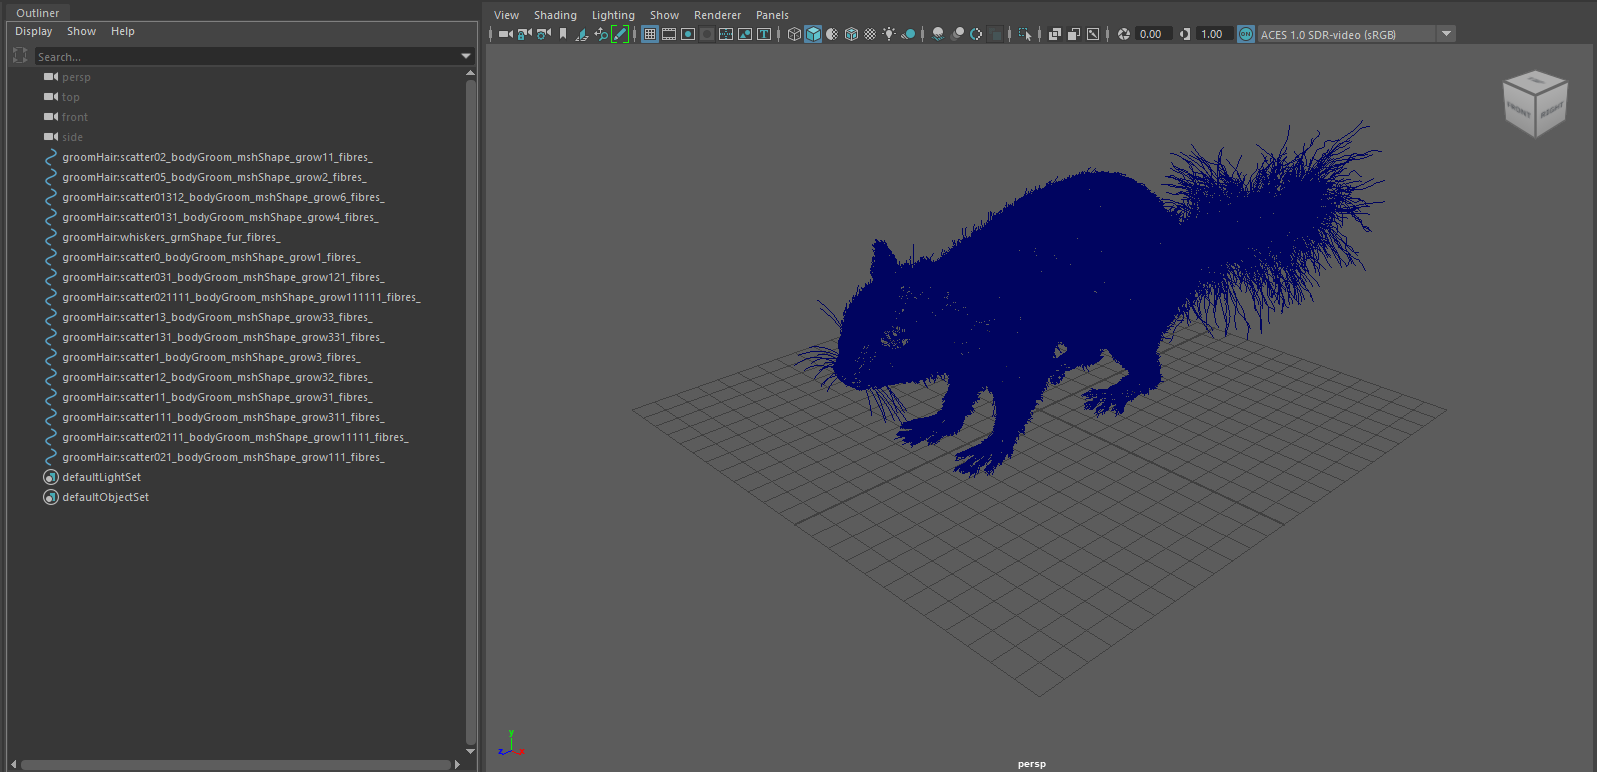Activate the 2D Pan/Zoom icon
The height and width of the screenshot is (772, 1597).
point(601,34)
